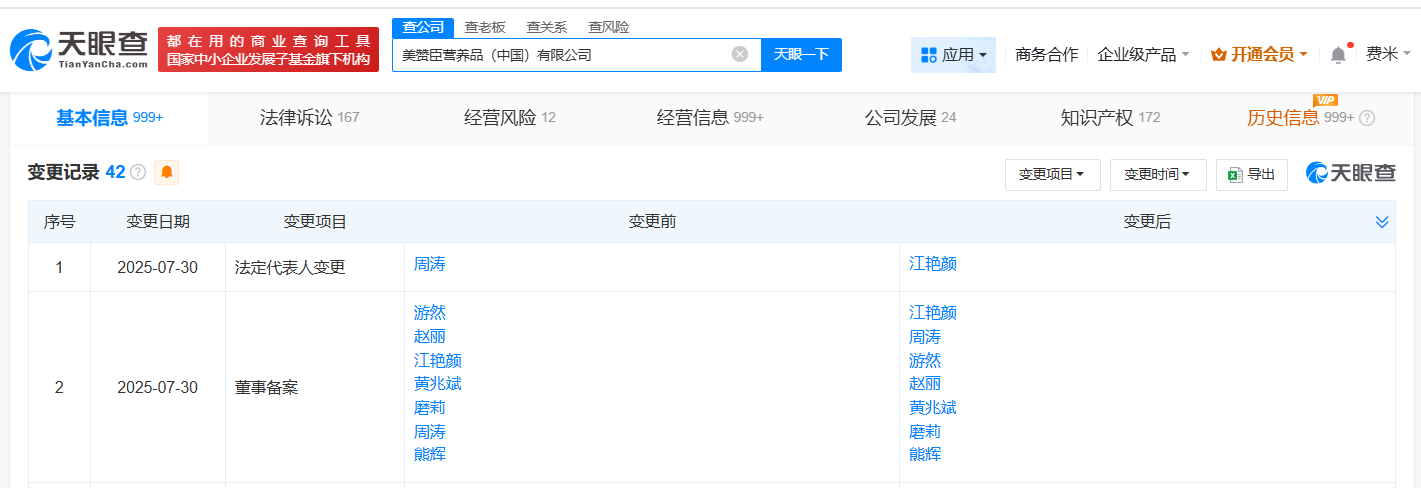Screen dimensions: 1421x488
Task: Export change records with 导出 button
Action: click(x=1251, y=174)
